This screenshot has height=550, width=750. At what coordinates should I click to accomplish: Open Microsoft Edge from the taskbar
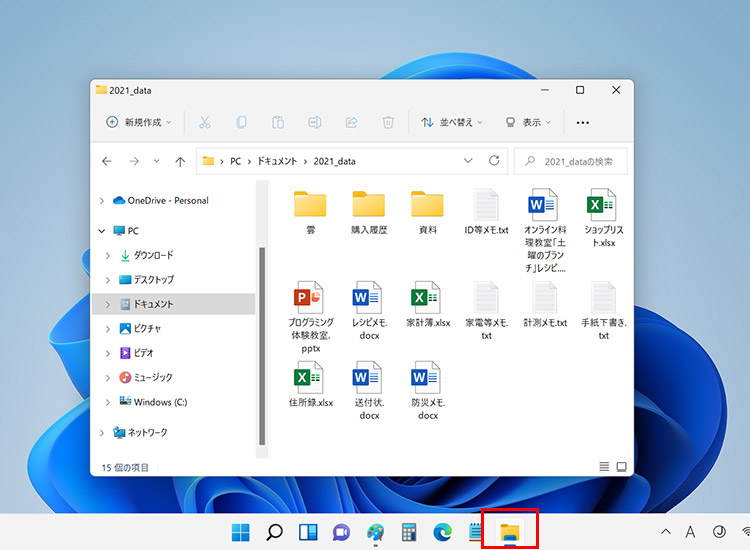click(443, 532)
